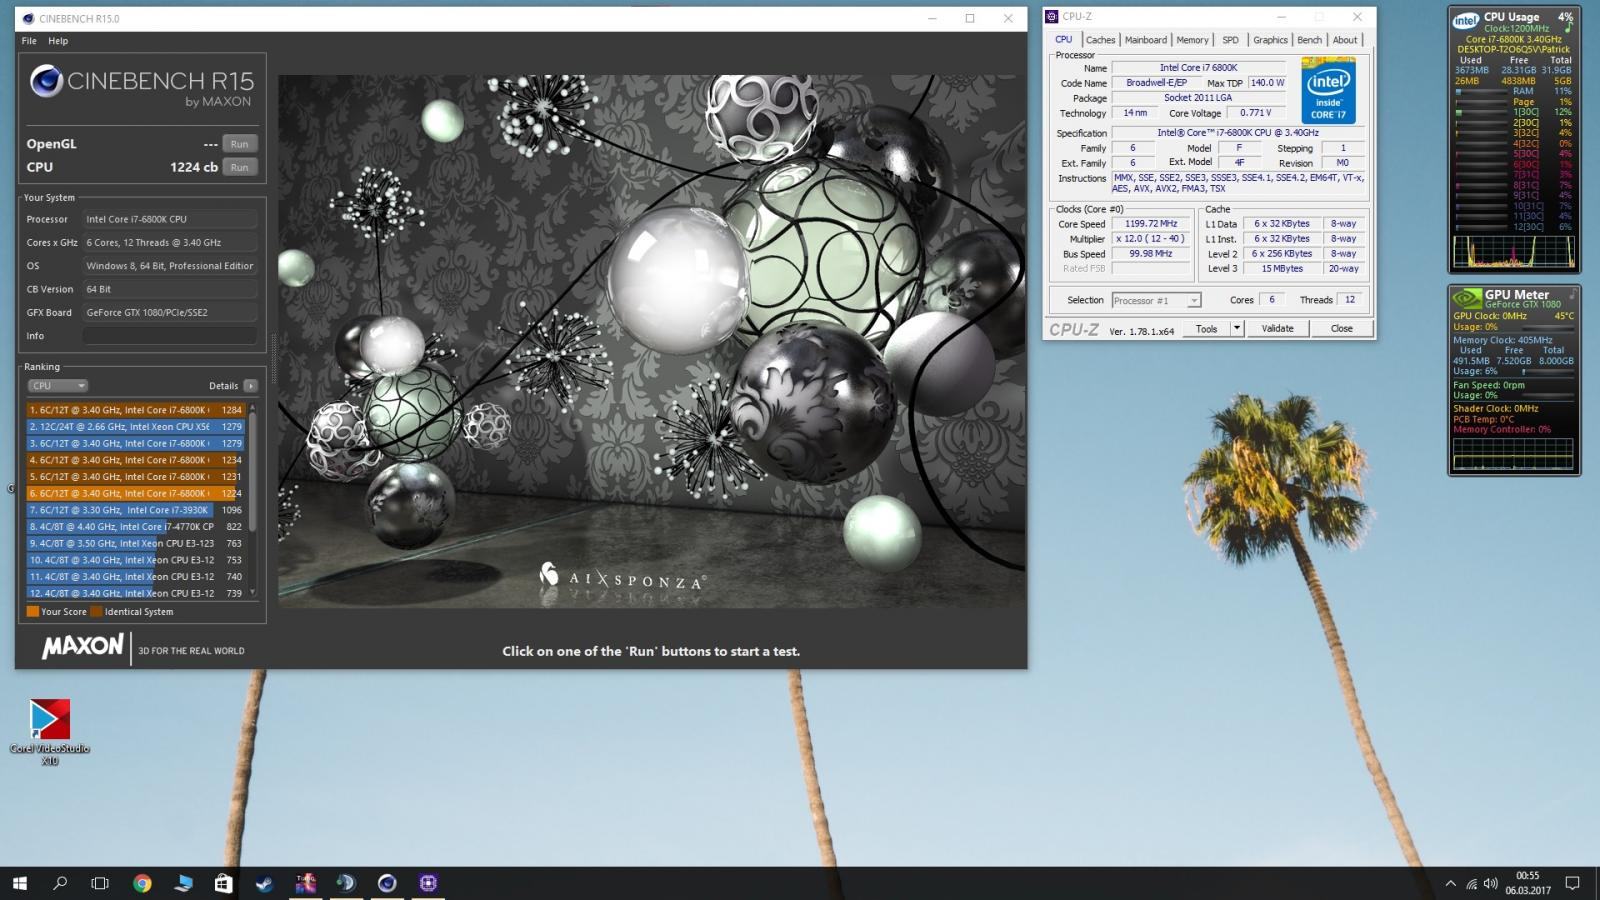Click the Cinebench R15 logo sphere

(x=46, y=82)
